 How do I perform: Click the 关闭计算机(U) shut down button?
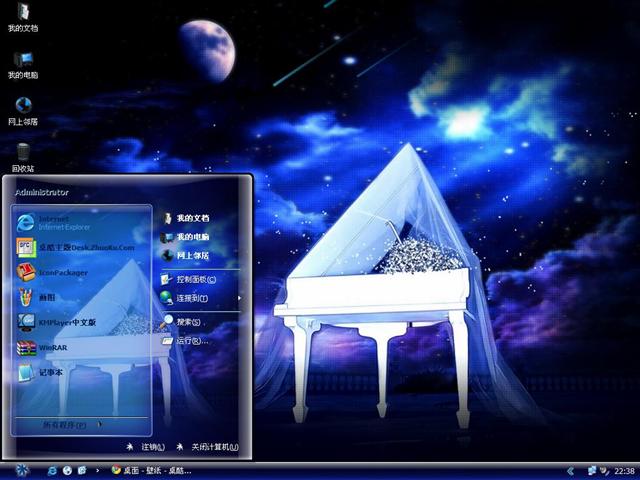(208, 447)
